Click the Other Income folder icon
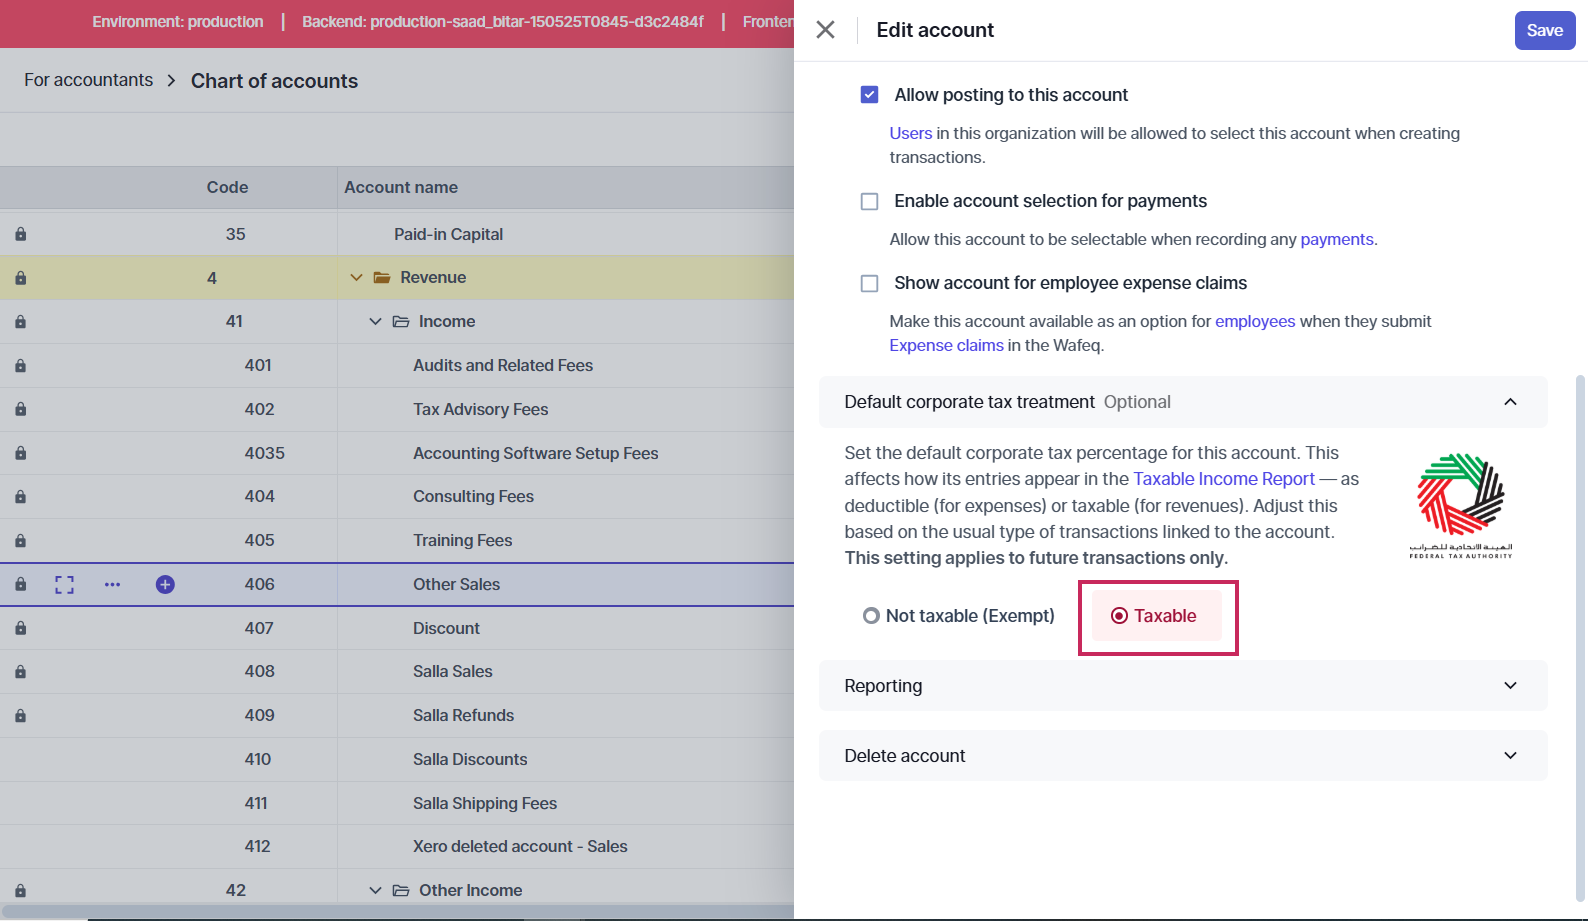The width and height of the screenshot is (1588, 921). coord(401,890)
